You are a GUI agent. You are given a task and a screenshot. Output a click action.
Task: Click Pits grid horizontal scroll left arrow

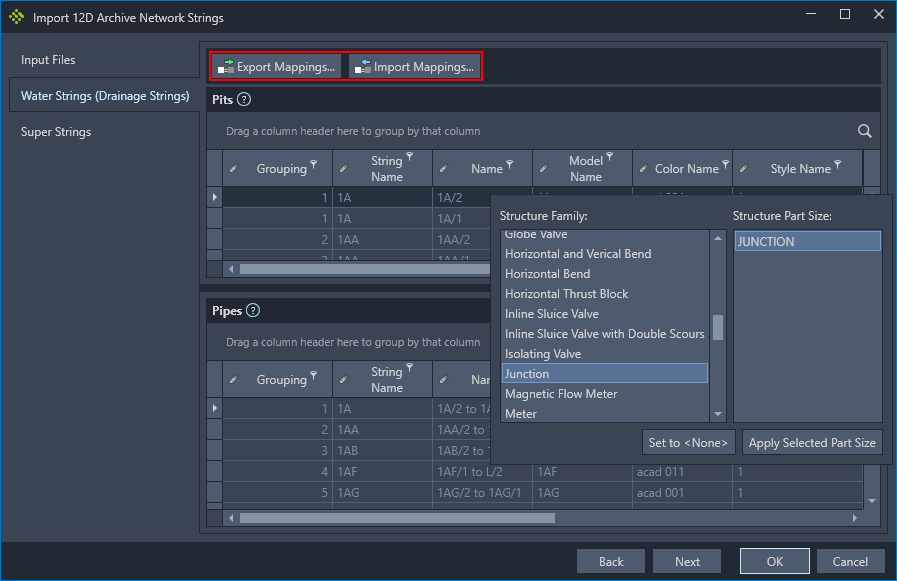(x=231, y=269)
